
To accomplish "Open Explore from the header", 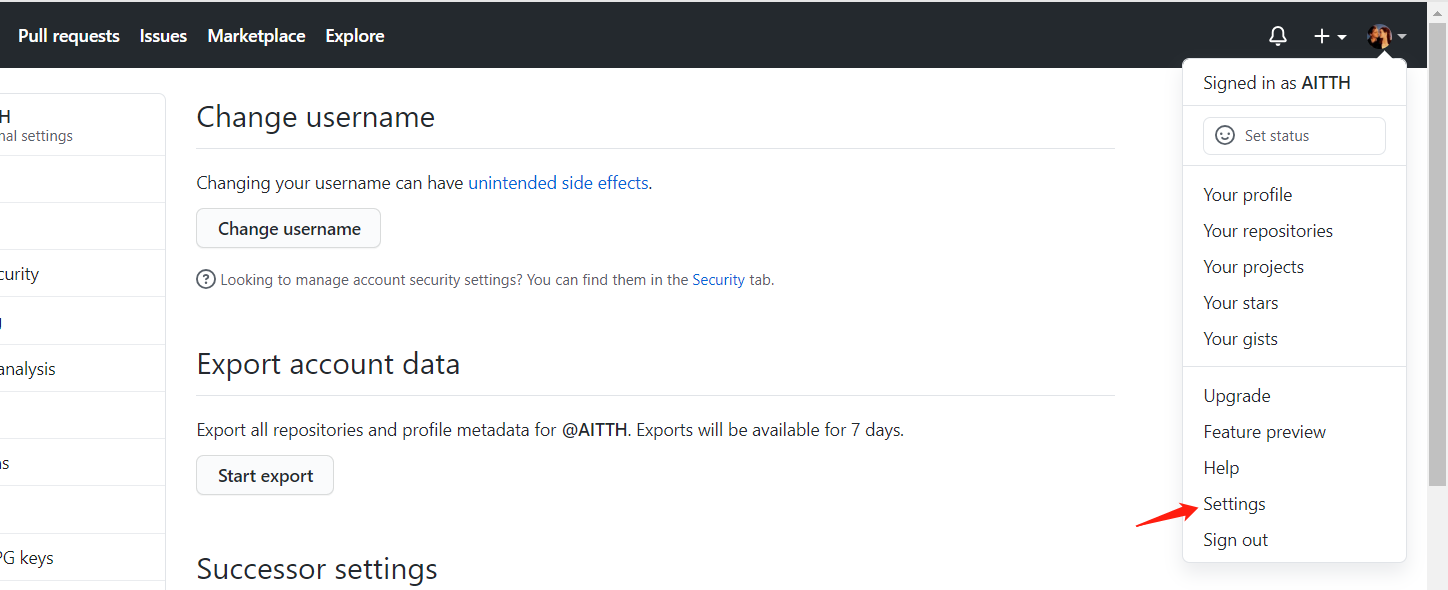I will click(354, 36).
